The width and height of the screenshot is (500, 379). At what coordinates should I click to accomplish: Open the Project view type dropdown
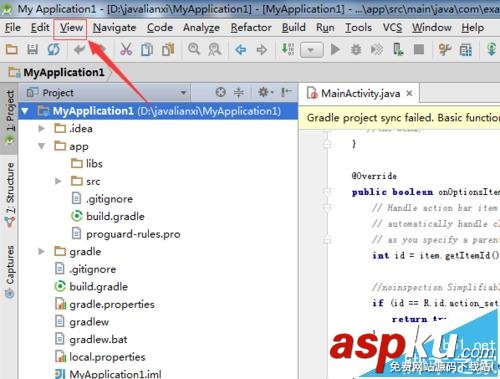tap(183, 93)
